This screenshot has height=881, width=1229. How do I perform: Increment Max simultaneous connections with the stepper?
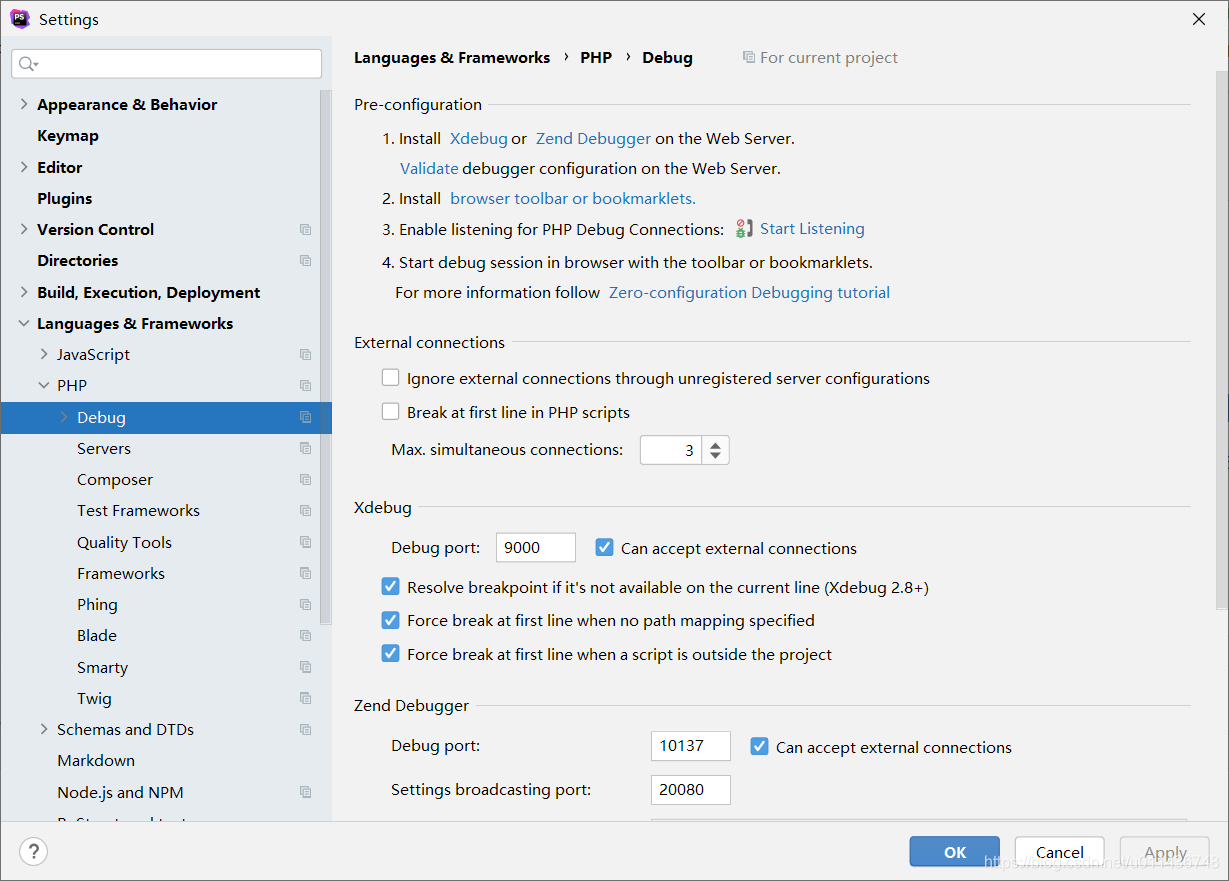click(715, 443)
